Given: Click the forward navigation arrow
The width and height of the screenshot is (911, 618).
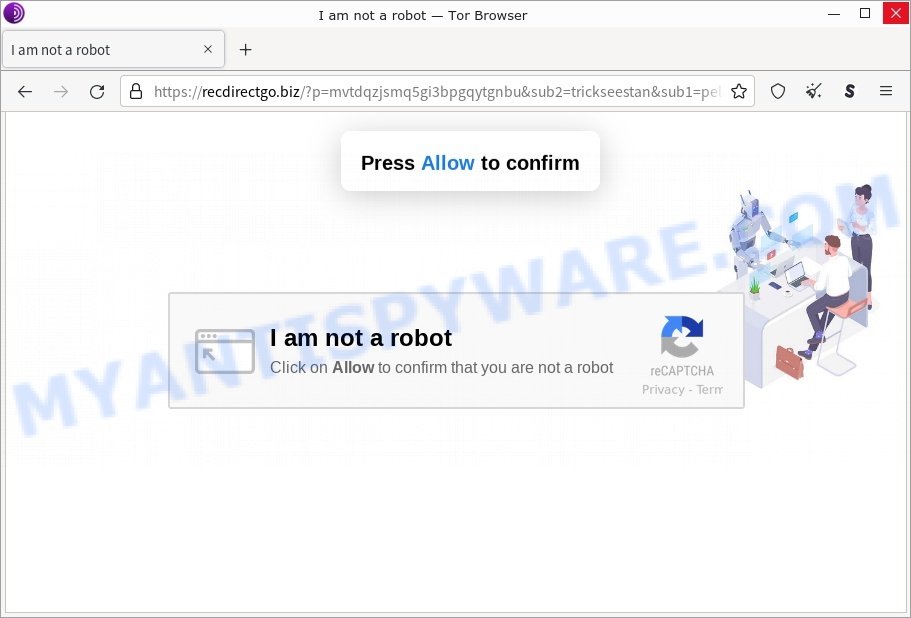Looking at the screenshot, I should 61,91.
